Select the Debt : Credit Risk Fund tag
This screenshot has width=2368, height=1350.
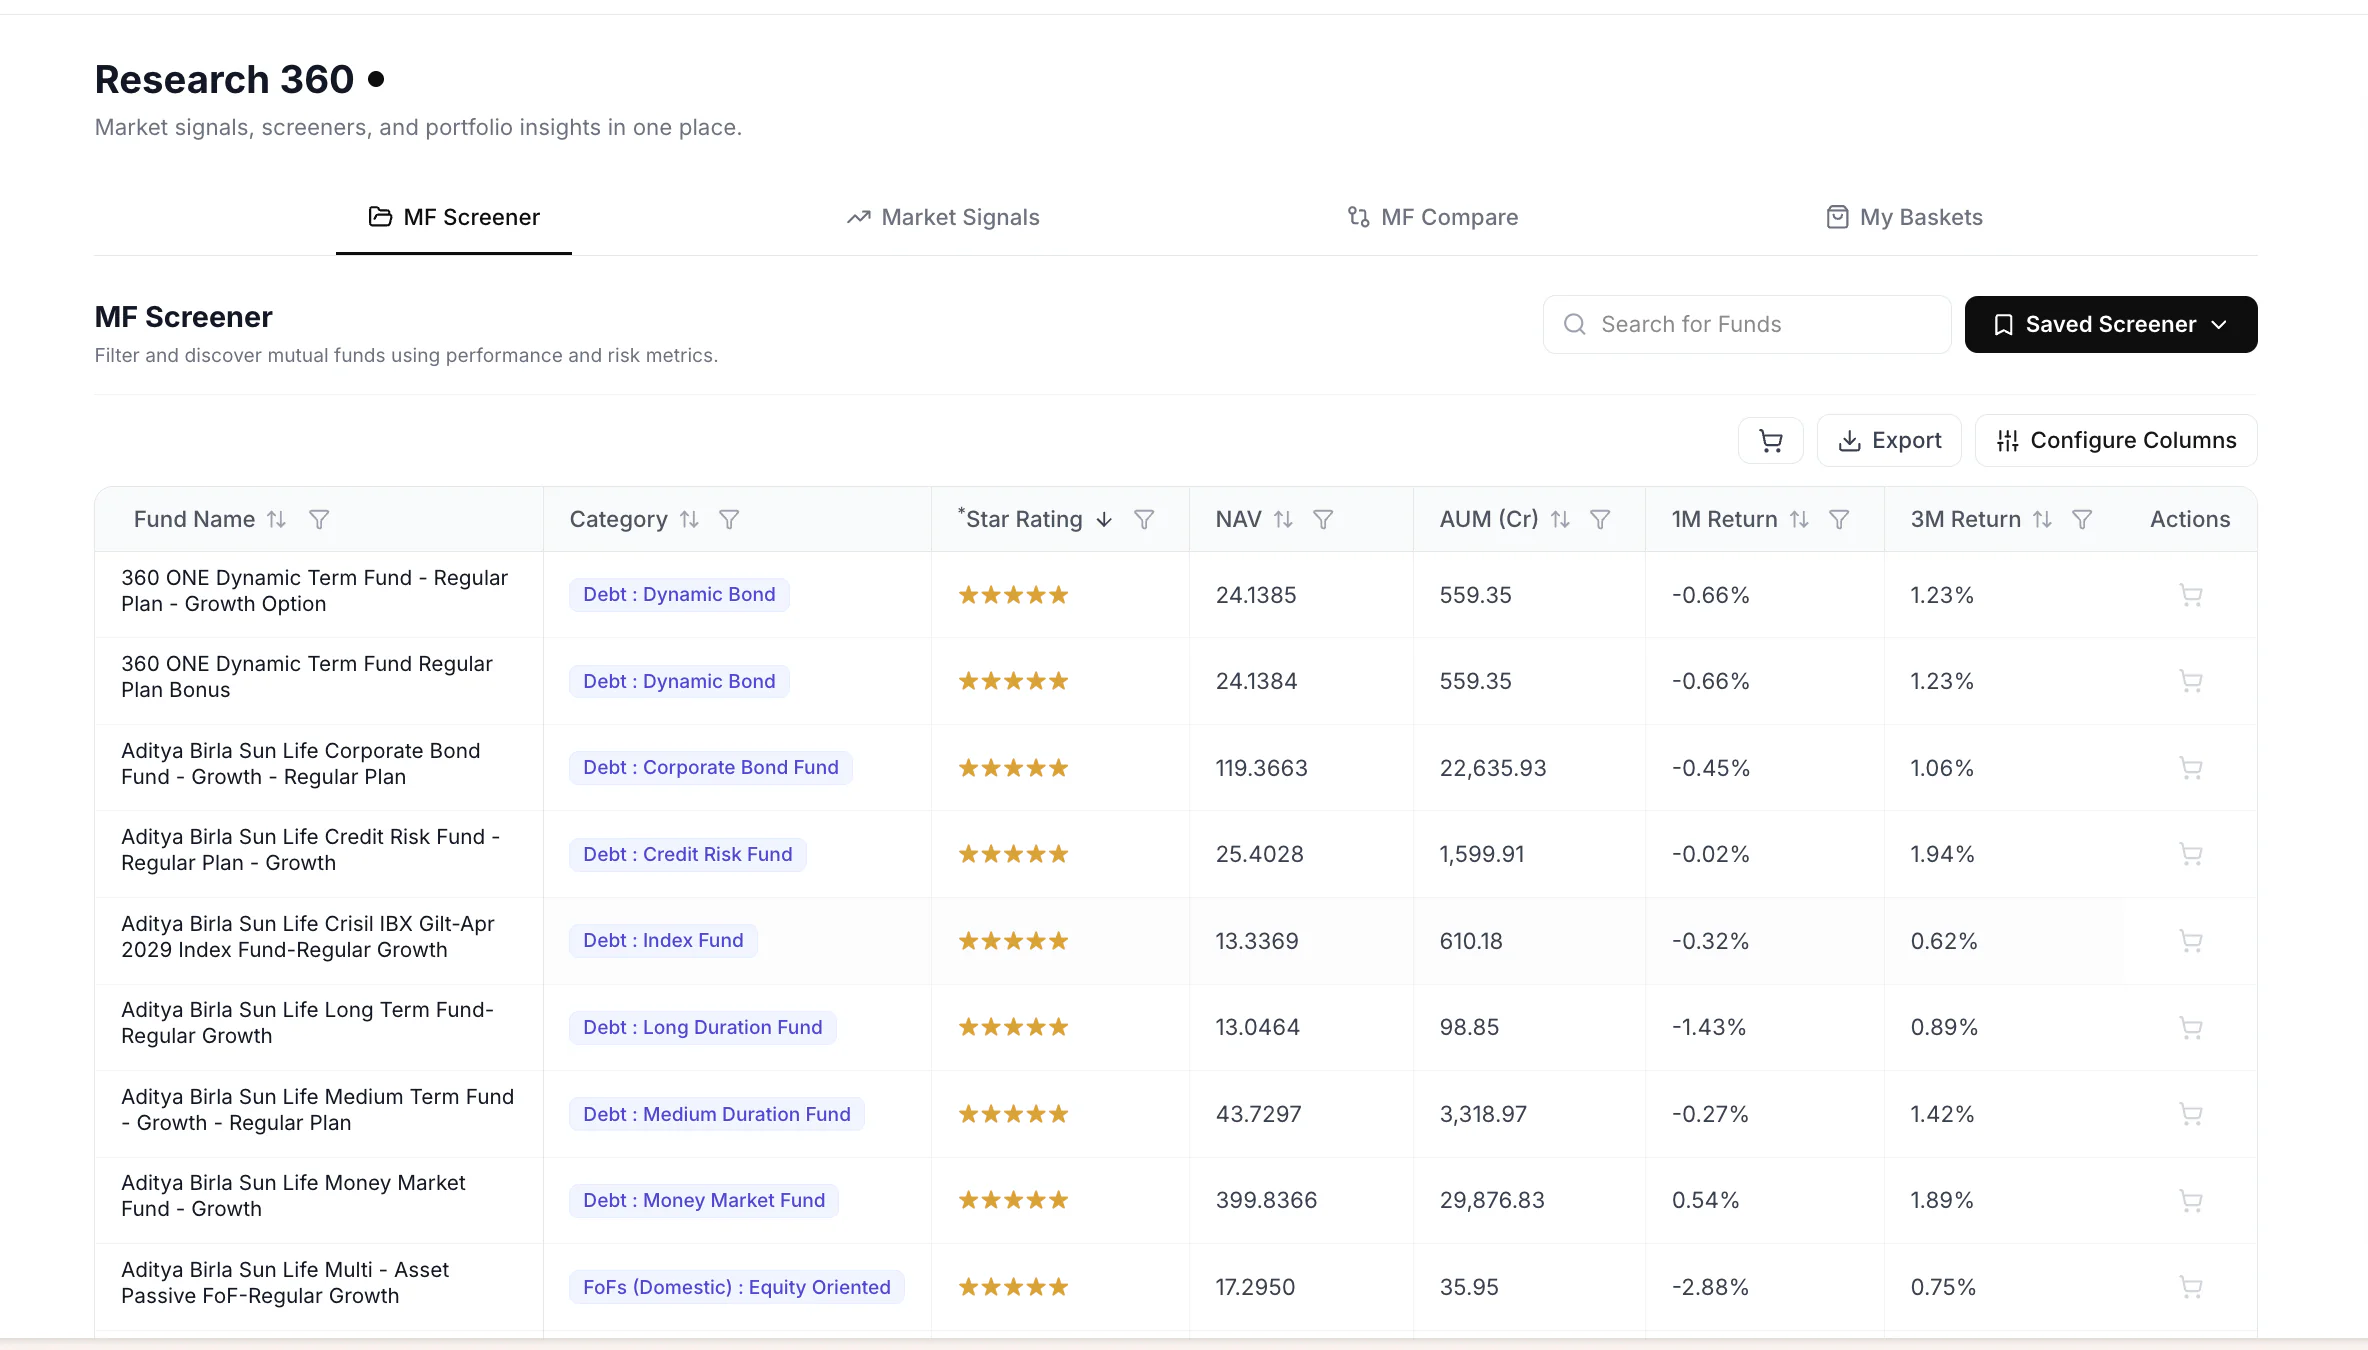[x=688, y=854]
